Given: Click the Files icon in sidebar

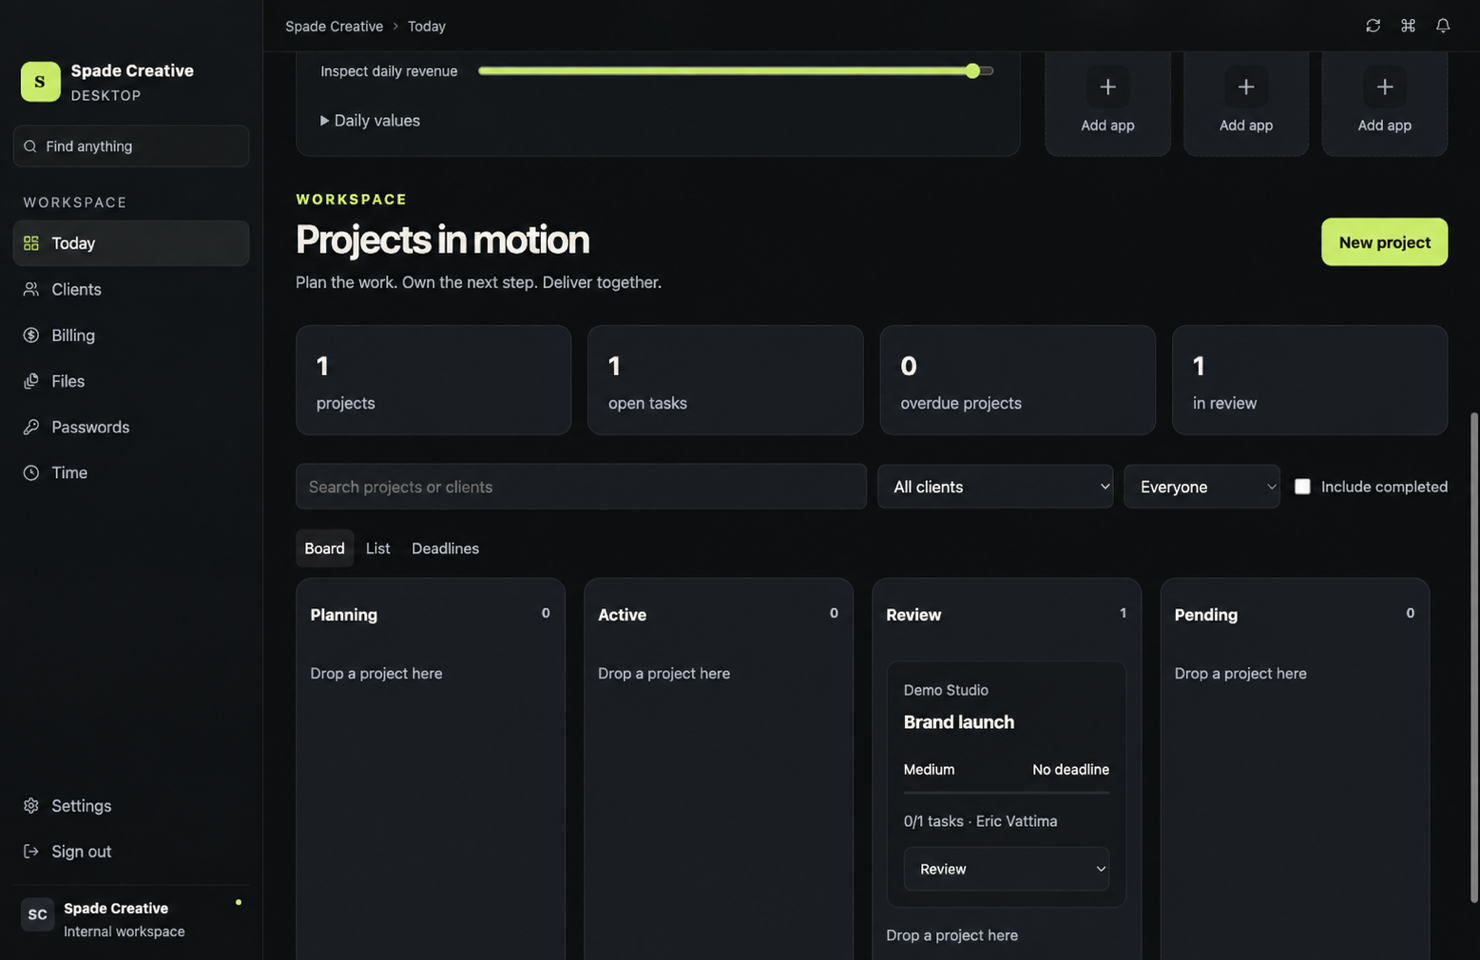Looking at the screenshot, I should click(x=31, y=381).
